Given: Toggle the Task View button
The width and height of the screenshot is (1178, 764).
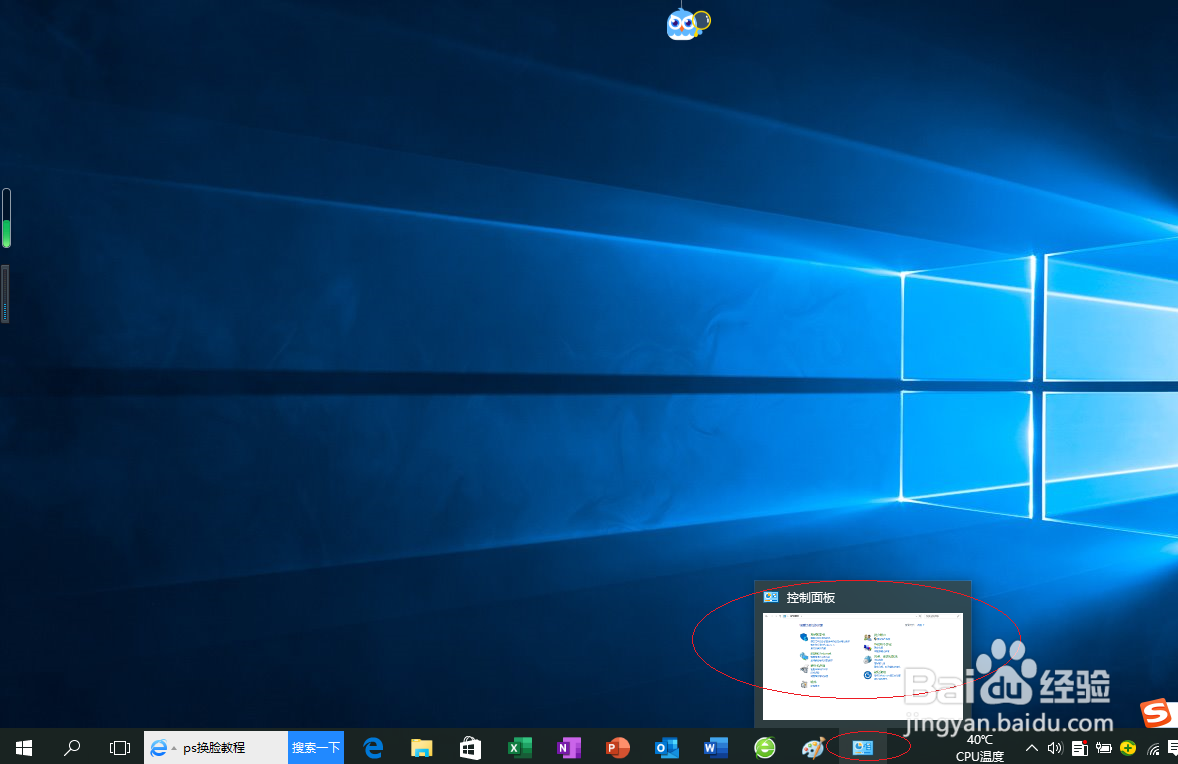Looking at the screenshot, I should point(119,747).
